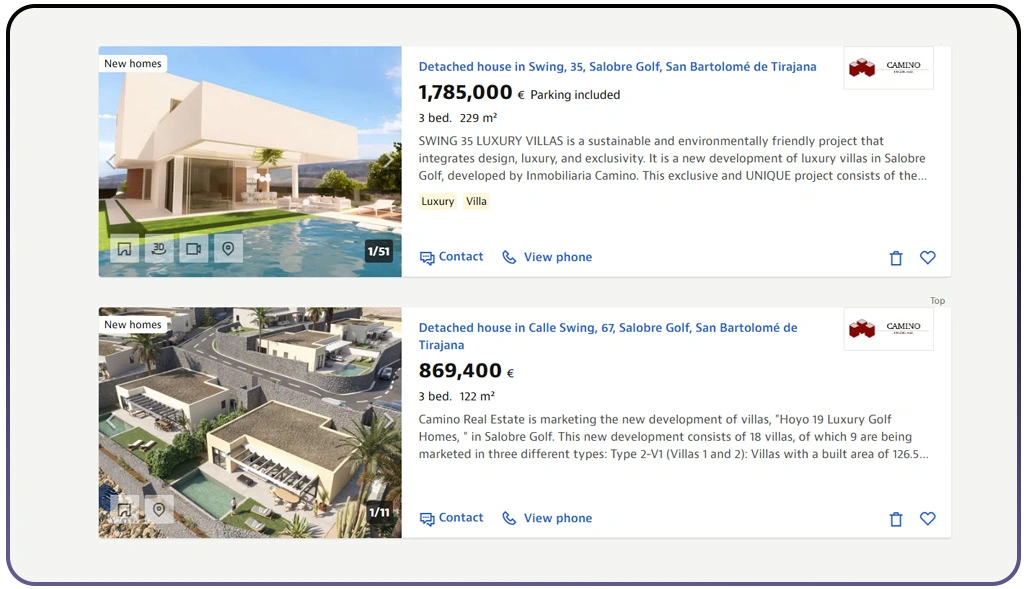The height and width of the screenshot is (589, 1026).
Task: Contact the advertiser of Swing 35 villa
Action: point(452,257)
